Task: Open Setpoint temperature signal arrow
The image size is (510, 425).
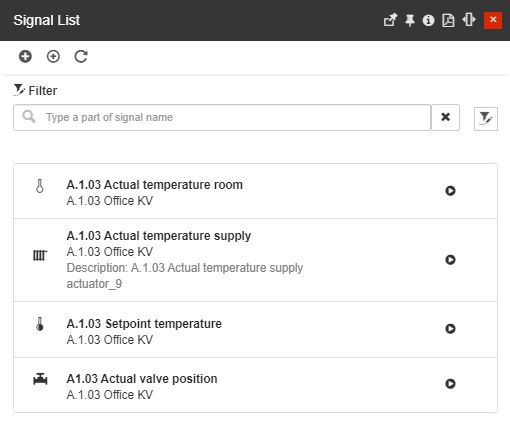Action: [x=450, y=329]
